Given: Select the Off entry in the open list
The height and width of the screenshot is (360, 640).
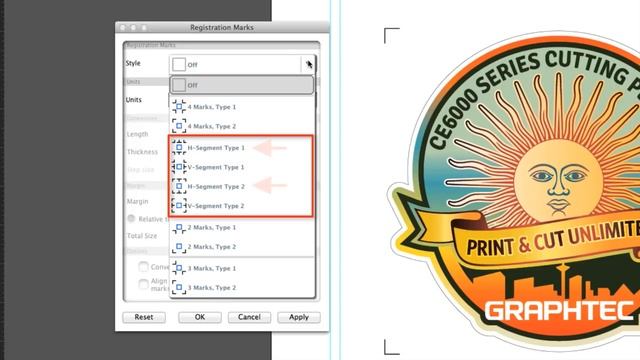Looking at the screenshot, I should click(x=242, y=85).
